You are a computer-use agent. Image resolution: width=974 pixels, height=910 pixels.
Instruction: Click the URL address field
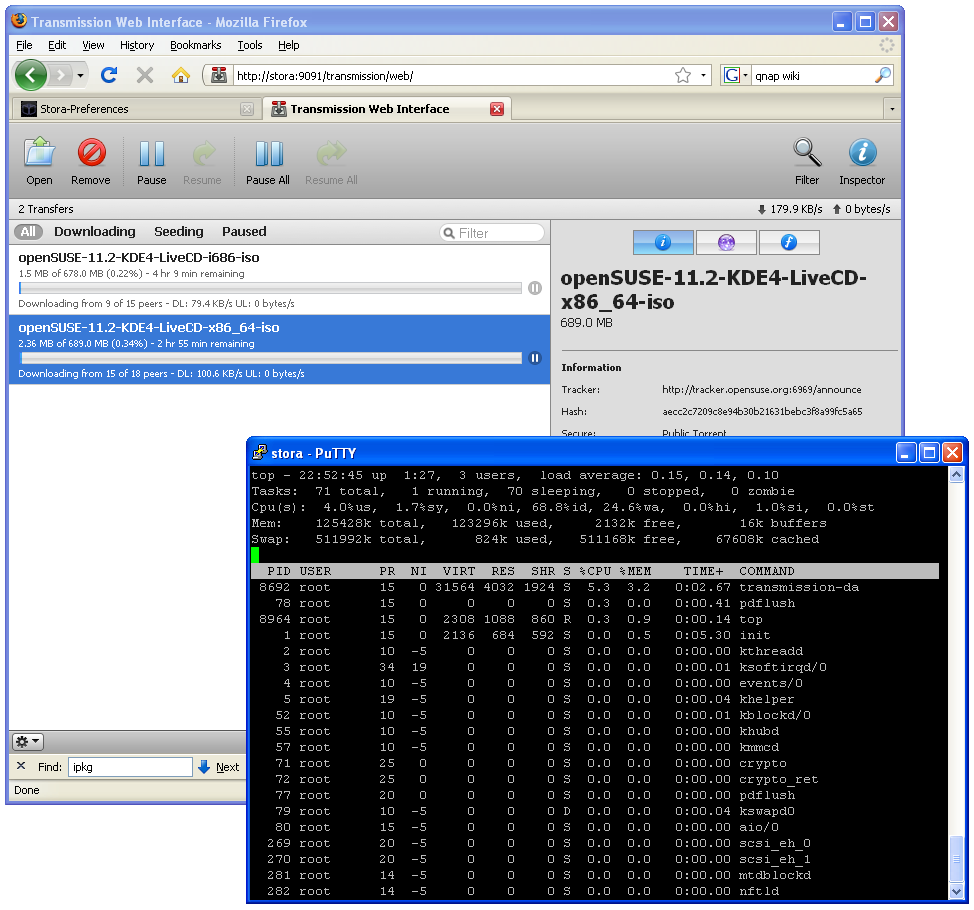[452, 76]
